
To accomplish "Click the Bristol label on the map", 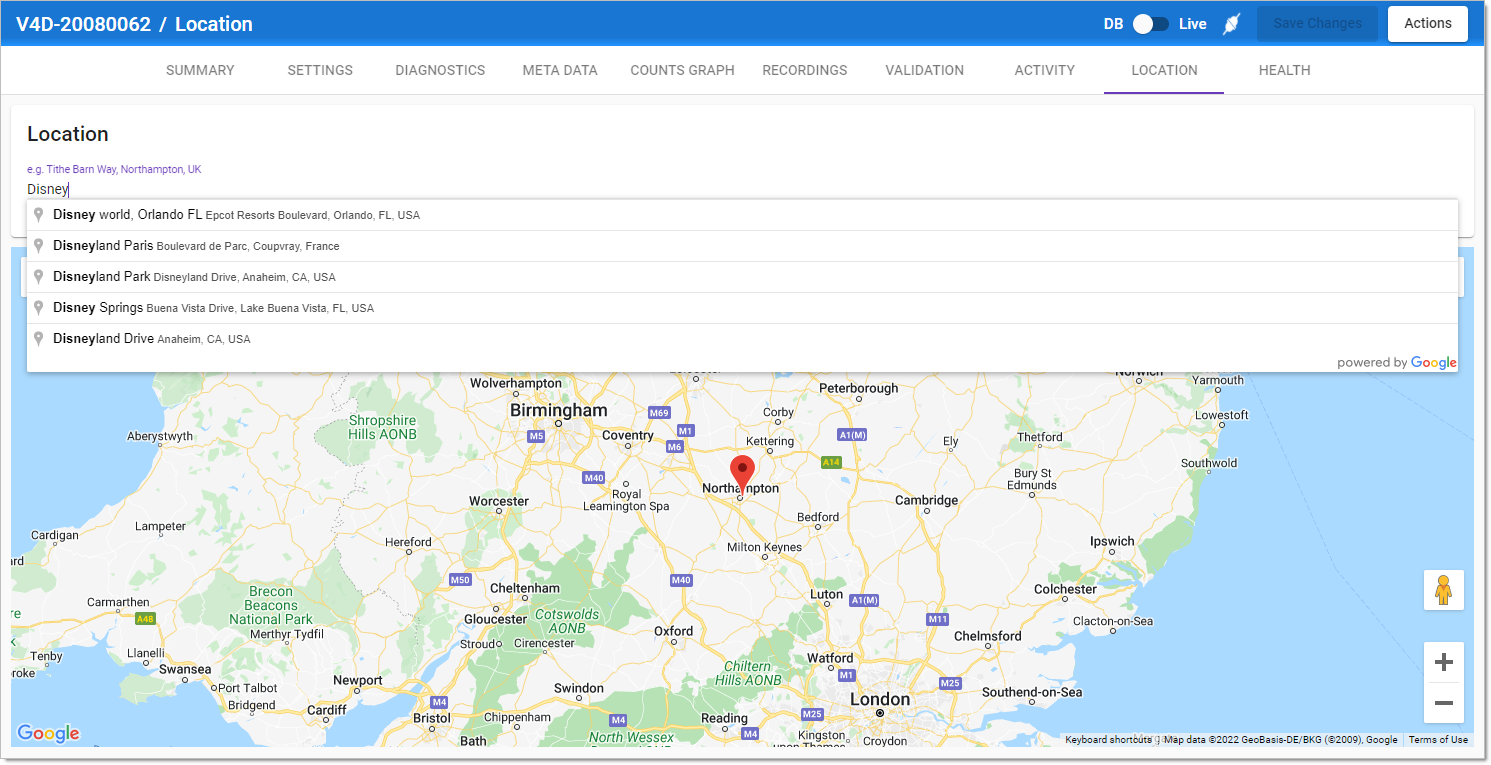I will tap(432, 718).
